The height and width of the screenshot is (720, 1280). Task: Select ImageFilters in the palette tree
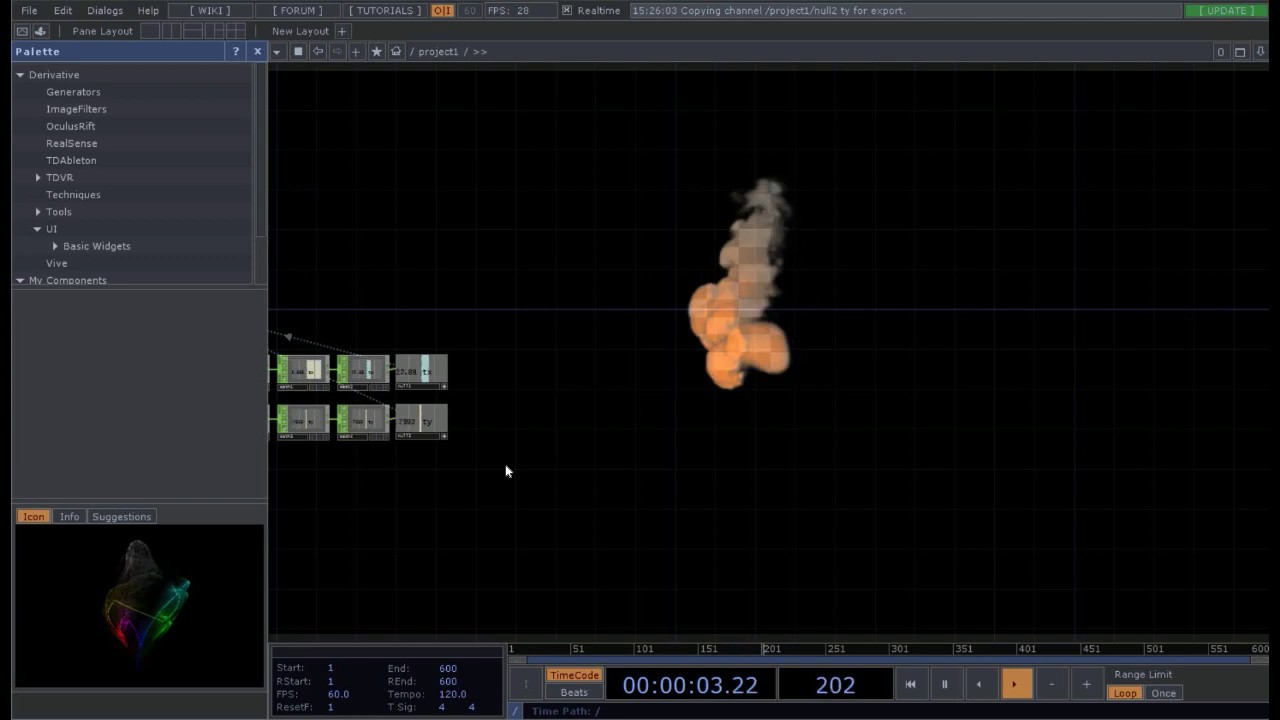point(76,109)
